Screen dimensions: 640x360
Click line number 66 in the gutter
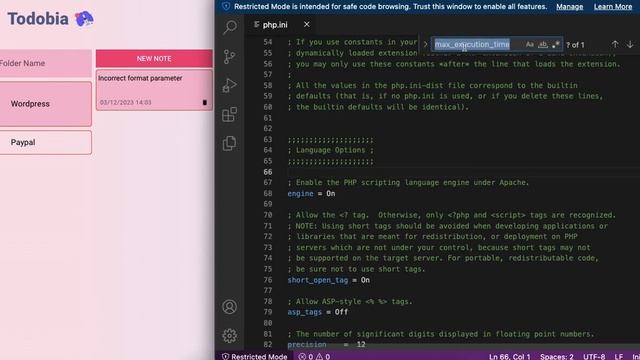click(x=268, y=172)
